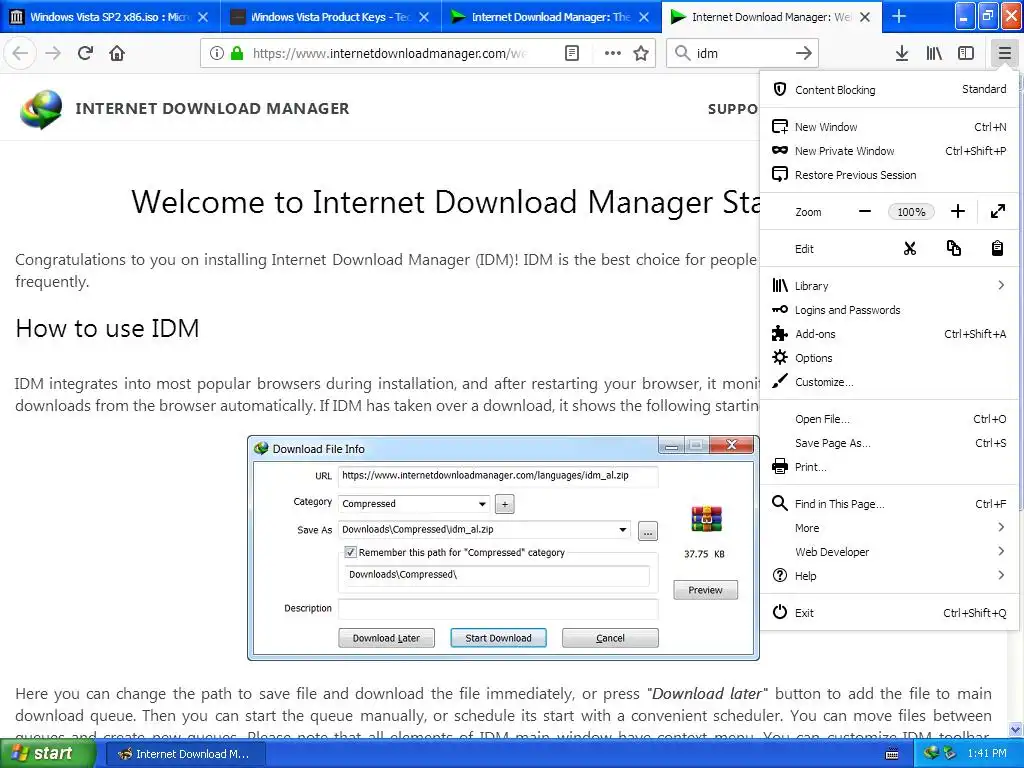This screenshot has width=1024, height=768.
Task: Click IDM tray icon in taskbar
Action: click(931, 753)
